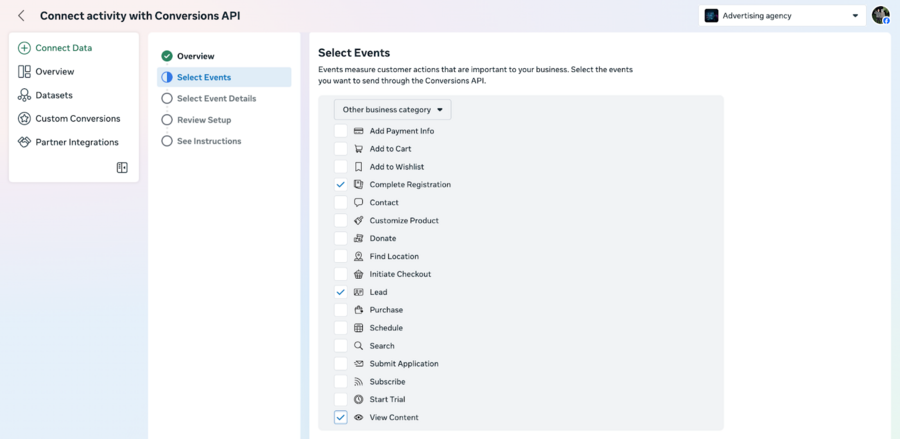Enable the Purchase event checkbox
Viewport: 900px width, 439px height.
coord(341,310)
